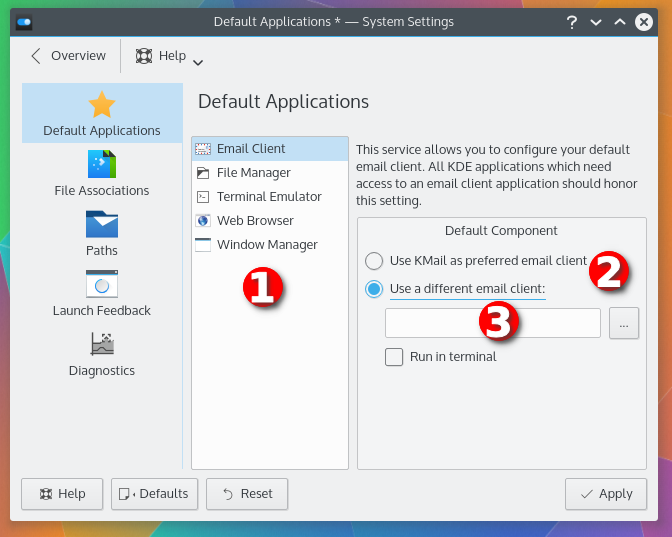Viewport: 672px width, 537px height.
Task: Open the Launch Feedback module
Action: pyautogui.click(x=102, y=292)
